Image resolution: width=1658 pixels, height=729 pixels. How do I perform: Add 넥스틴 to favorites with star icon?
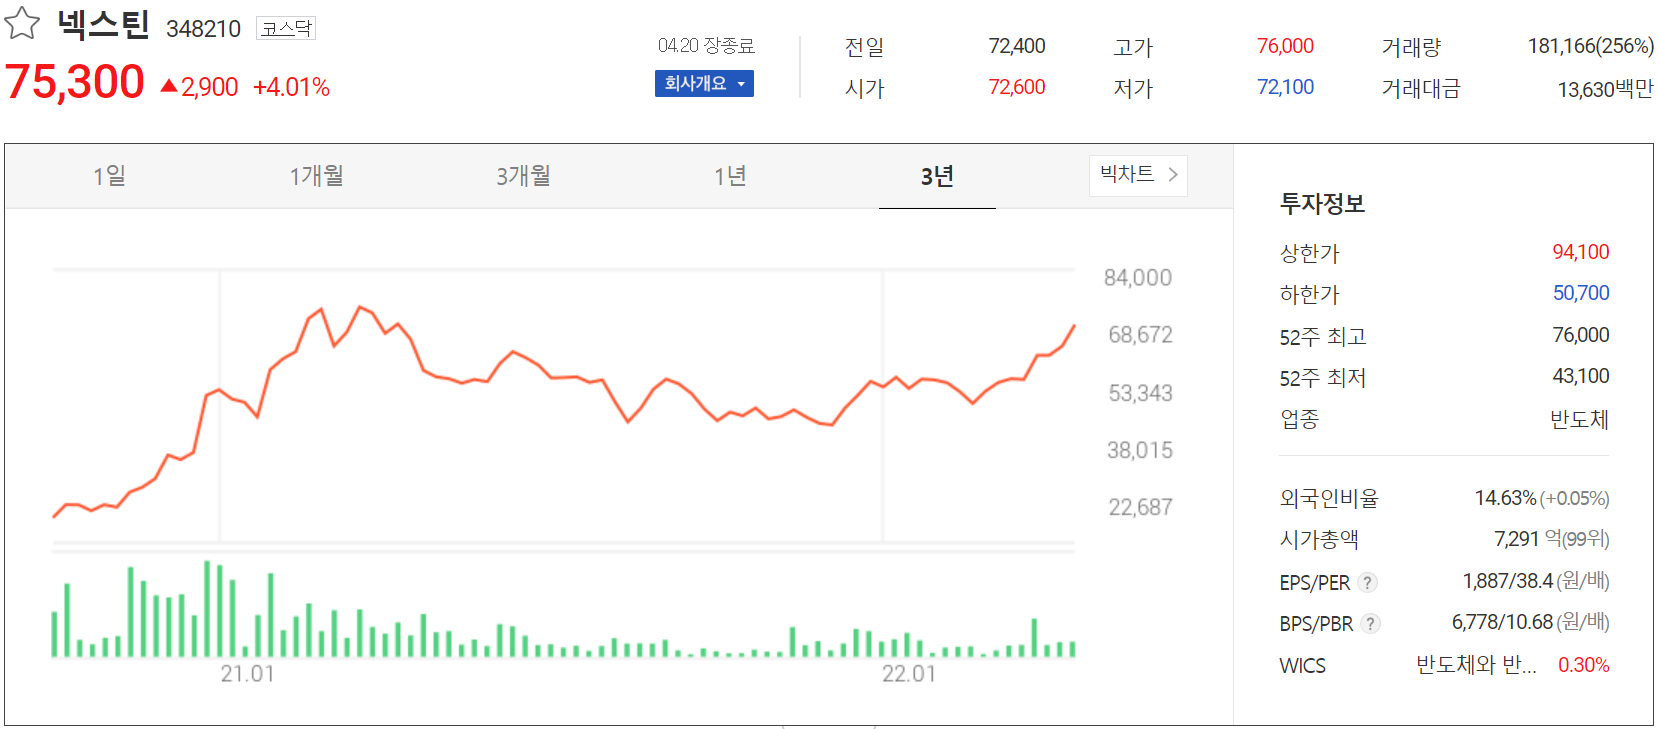(x=22, y=24)
